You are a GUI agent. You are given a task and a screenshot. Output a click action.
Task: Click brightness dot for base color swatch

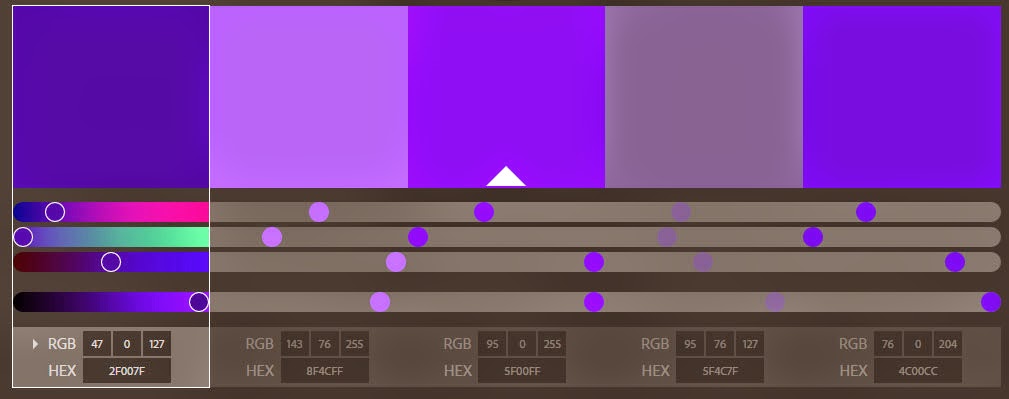click(594, 302)
